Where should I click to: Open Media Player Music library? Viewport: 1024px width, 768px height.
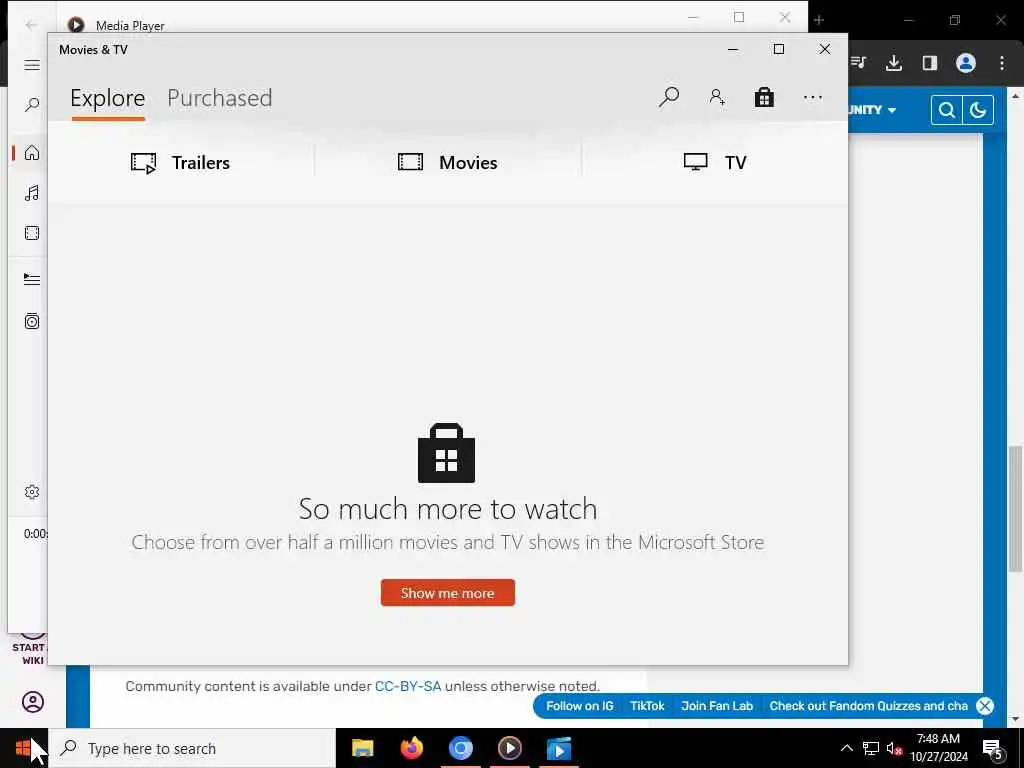[x=31, y=193]
